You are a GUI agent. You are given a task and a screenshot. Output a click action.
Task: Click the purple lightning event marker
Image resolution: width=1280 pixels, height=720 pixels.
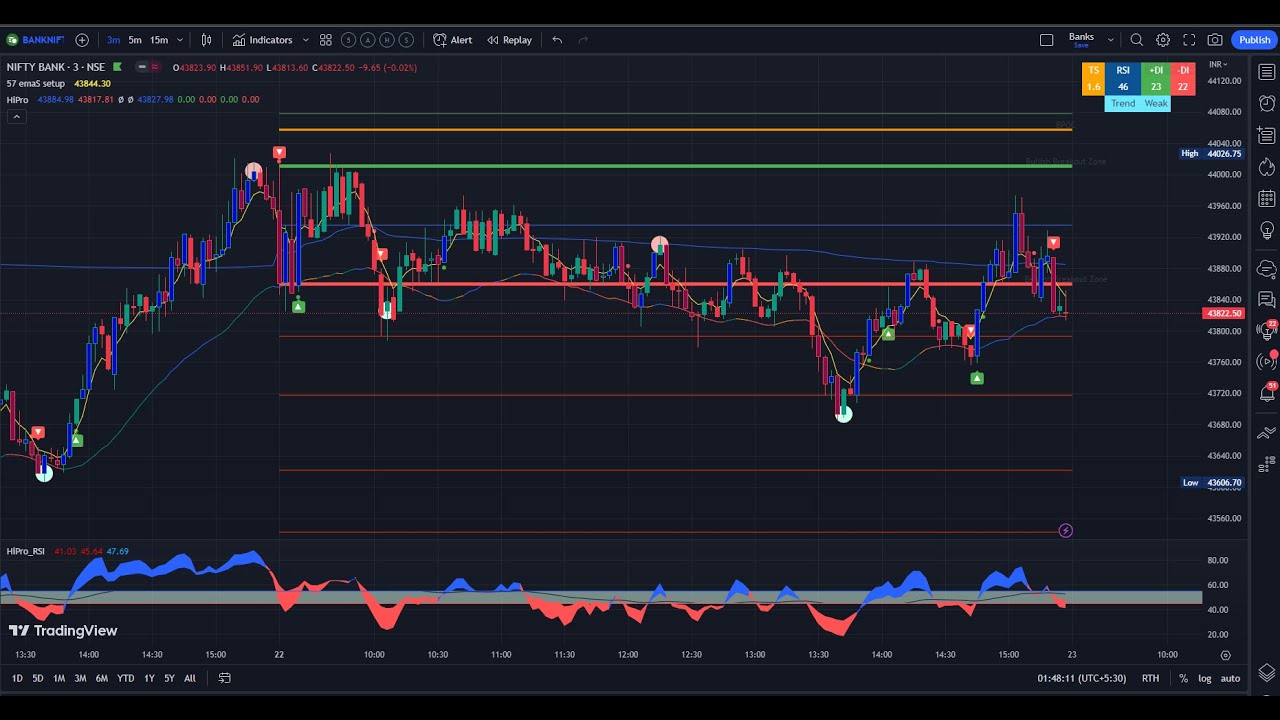coord(1065,531)
